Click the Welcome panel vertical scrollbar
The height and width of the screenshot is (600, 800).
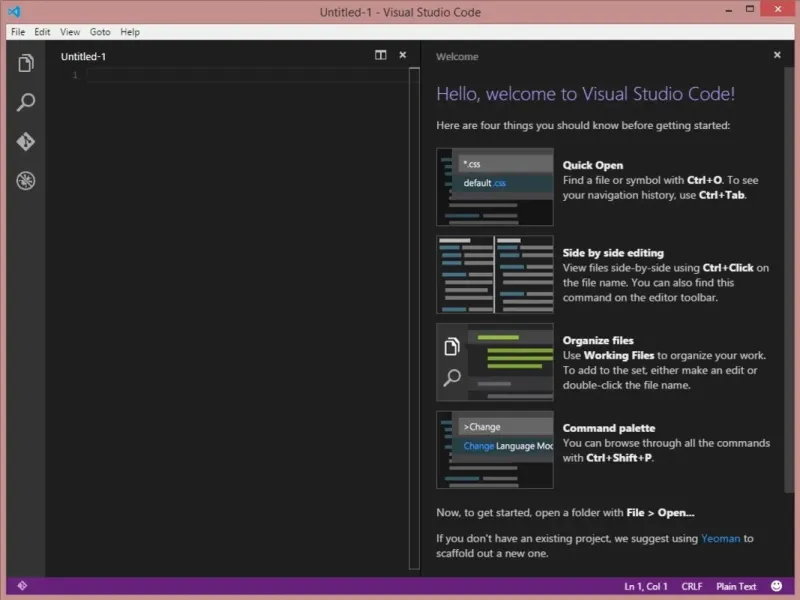pyautogui.click(x=789, y=280)
